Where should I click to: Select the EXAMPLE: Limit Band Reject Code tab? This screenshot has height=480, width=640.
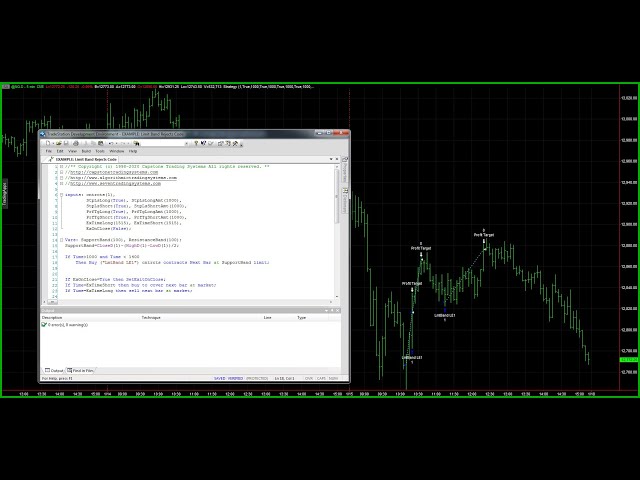[x=82, y=159]
